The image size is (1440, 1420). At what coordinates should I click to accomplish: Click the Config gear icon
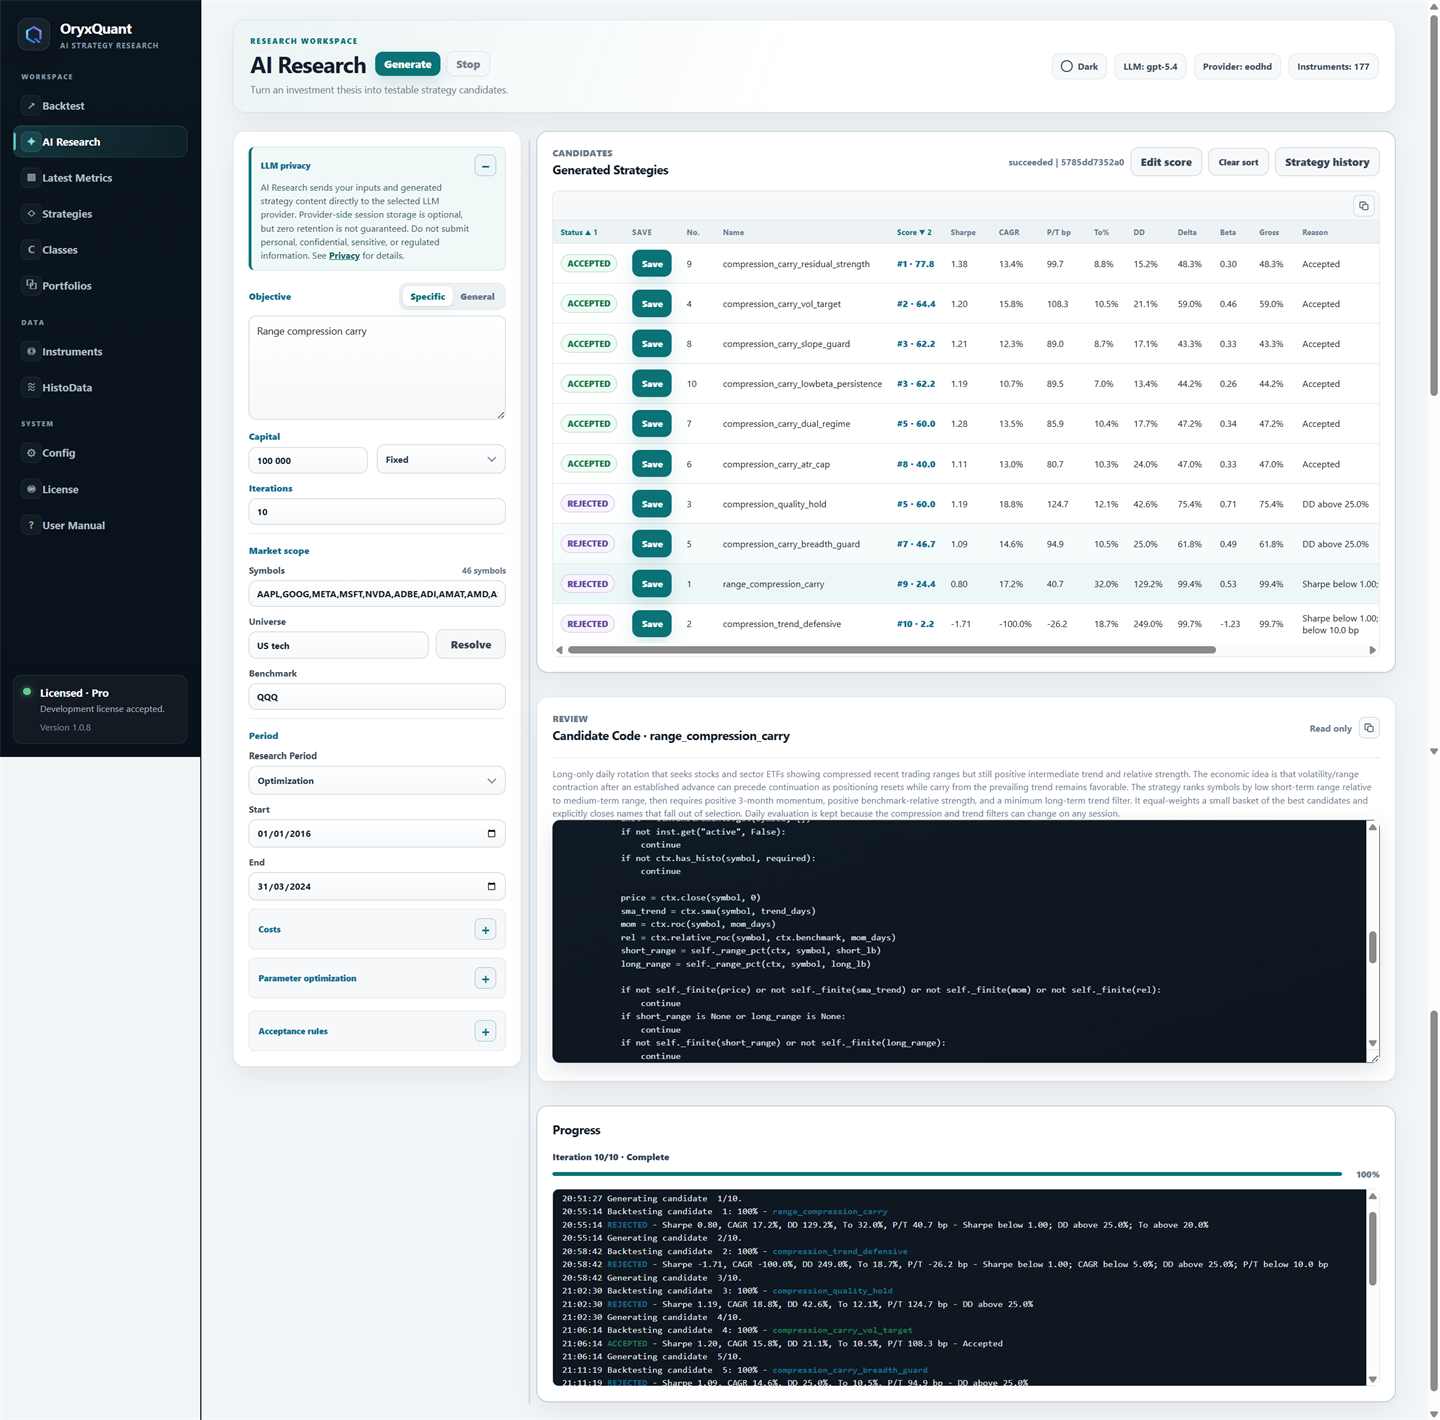31,453
